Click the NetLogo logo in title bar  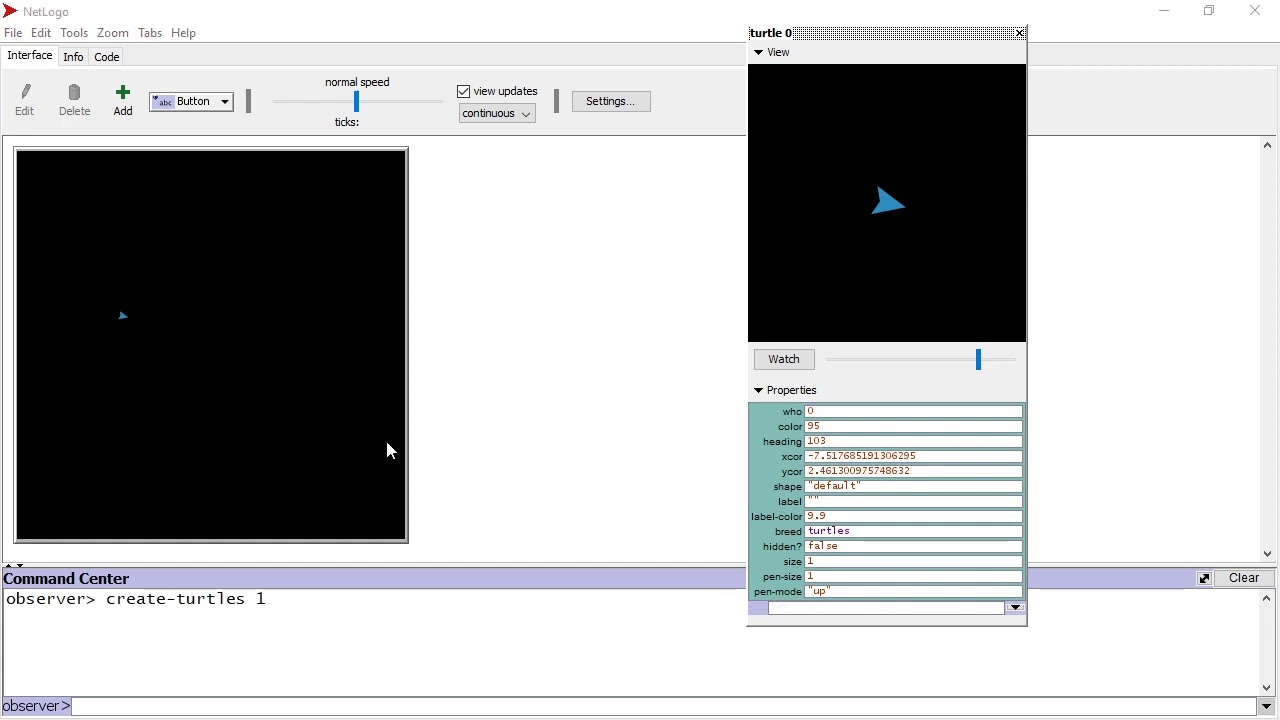coord(10,11)
